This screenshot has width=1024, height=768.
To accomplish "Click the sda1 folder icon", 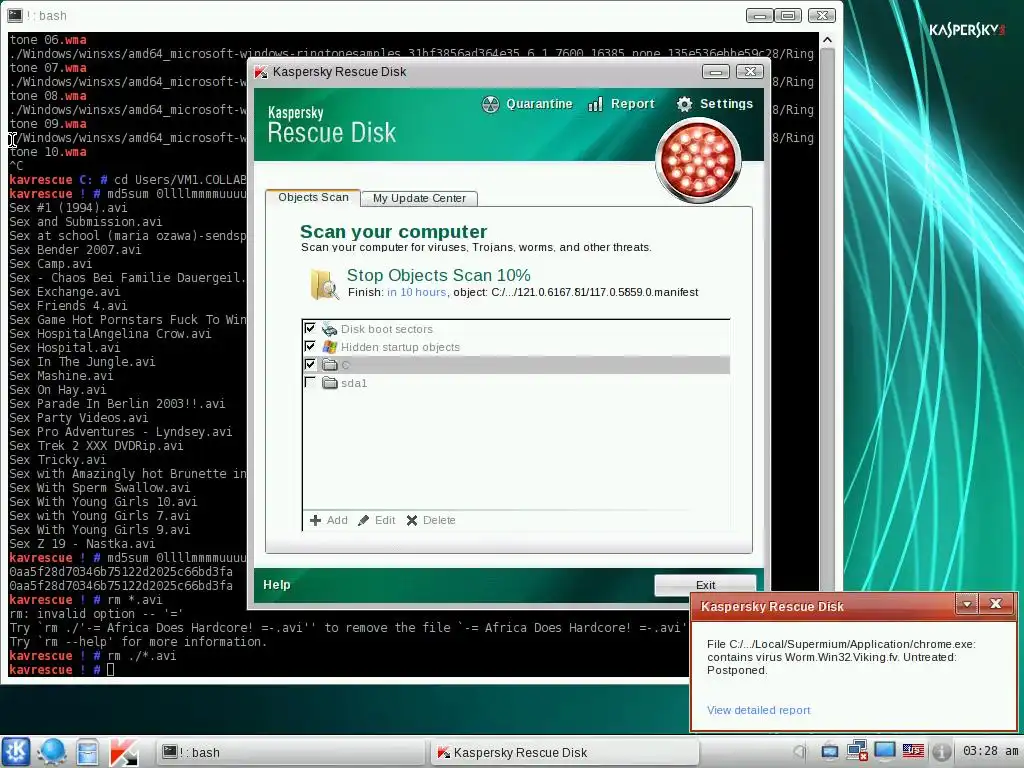I will coord(330,383).
